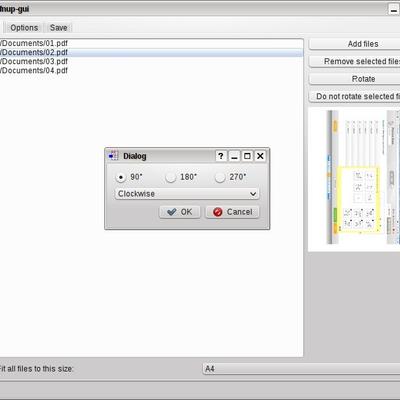Select Documents/03.pdf in the file list
The height and width of the screenshot is (400, 400).
point(151,61)
